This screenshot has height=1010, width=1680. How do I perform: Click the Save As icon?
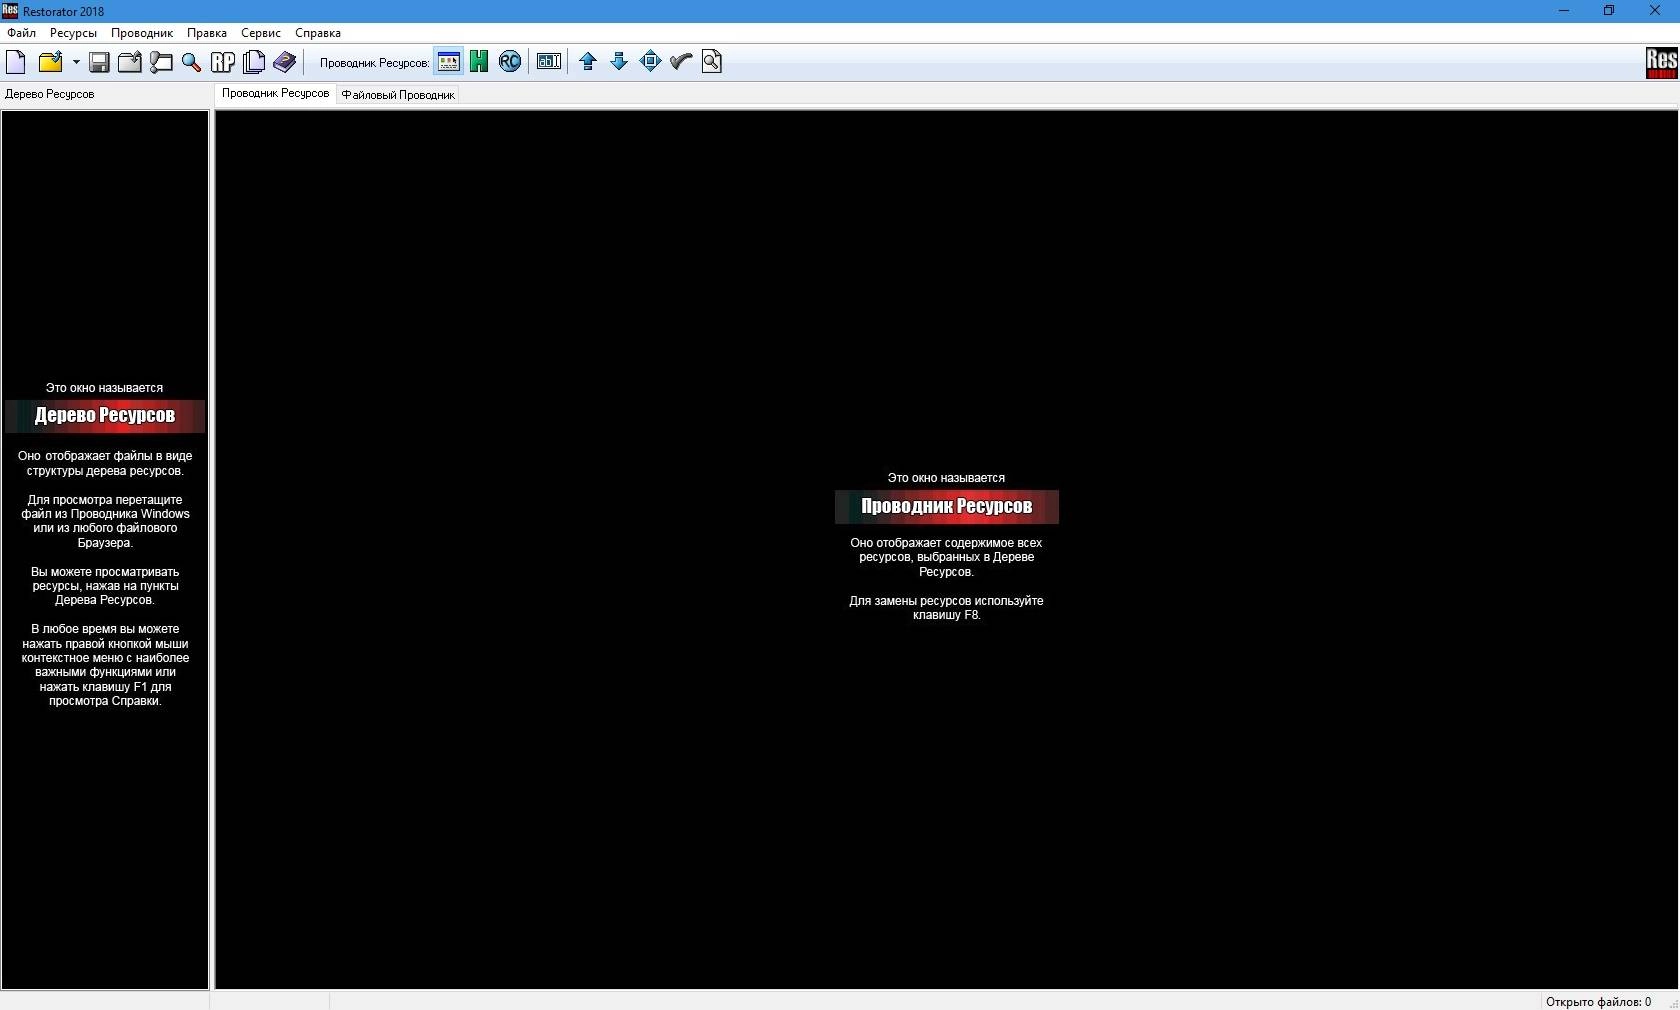tap(130, 62)
